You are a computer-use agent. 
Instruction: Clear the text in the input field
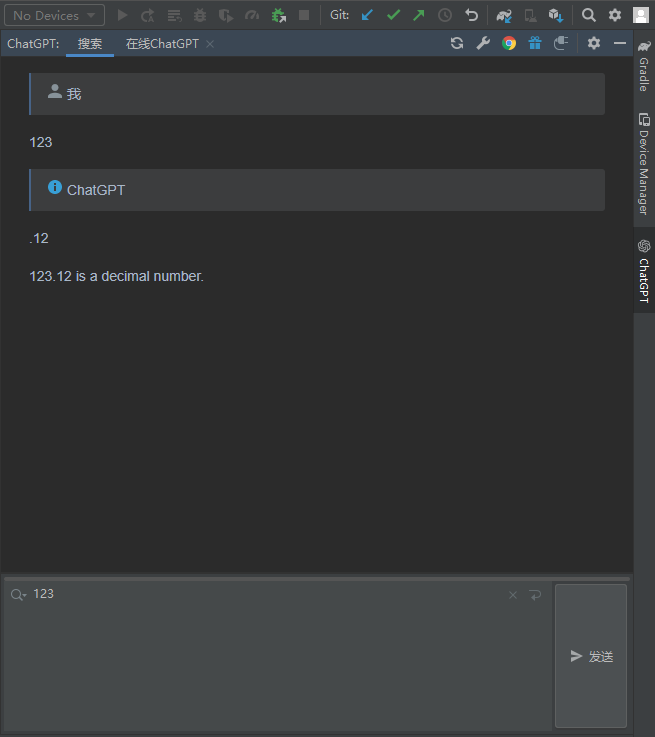513,595
